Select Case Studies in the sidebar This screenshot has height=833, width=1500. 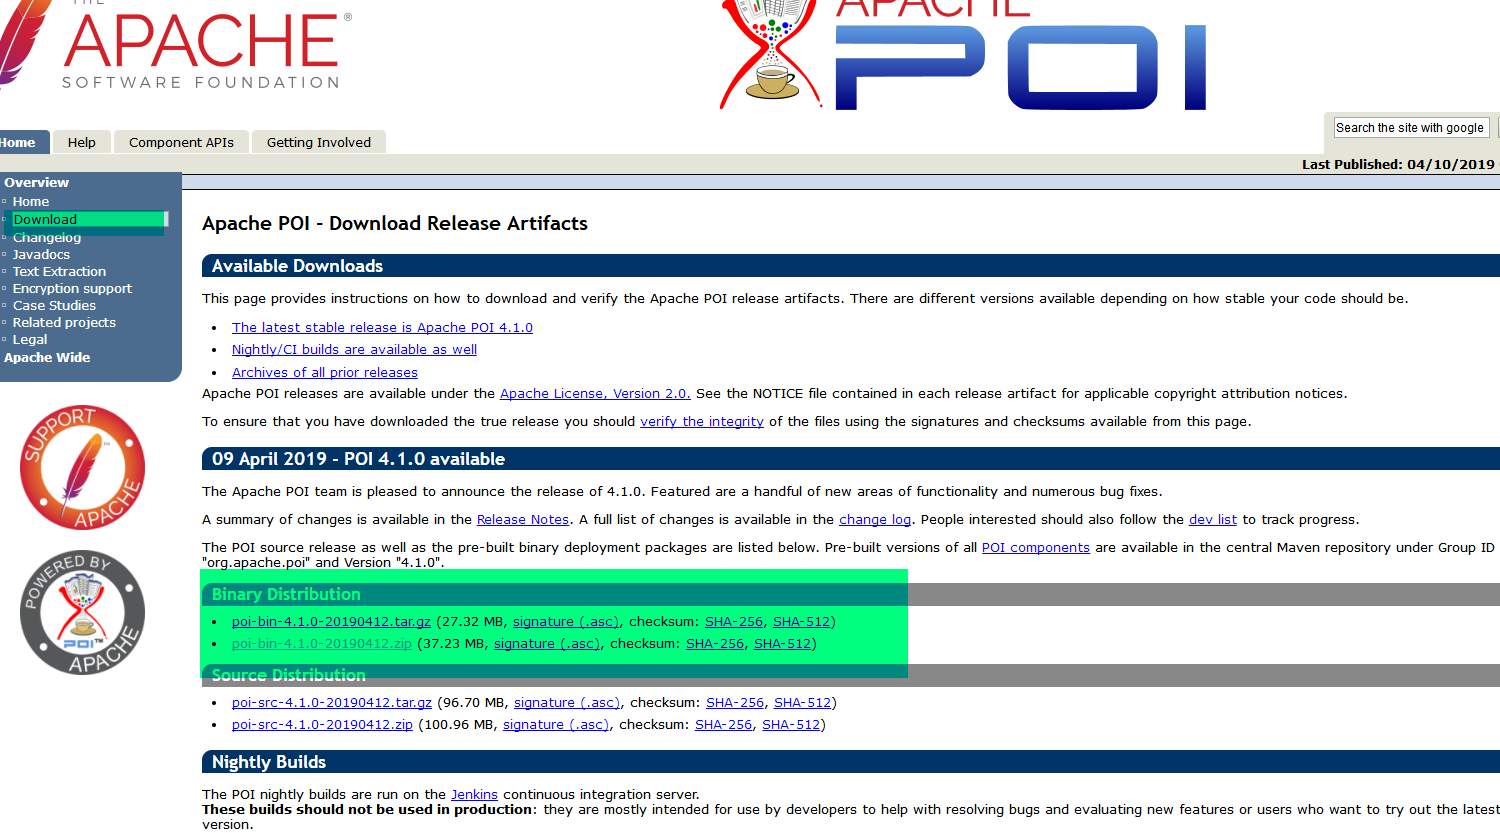54,305
